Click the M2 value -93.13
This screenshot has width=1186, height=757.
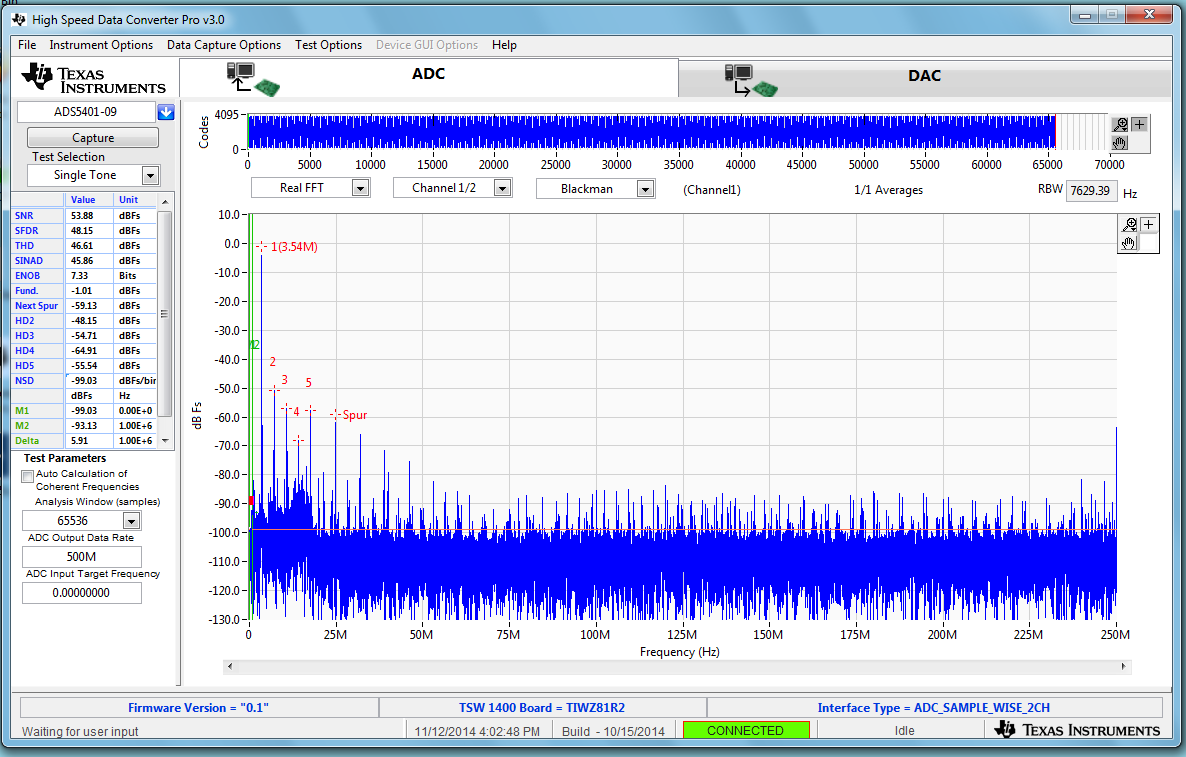coord(83,426)
